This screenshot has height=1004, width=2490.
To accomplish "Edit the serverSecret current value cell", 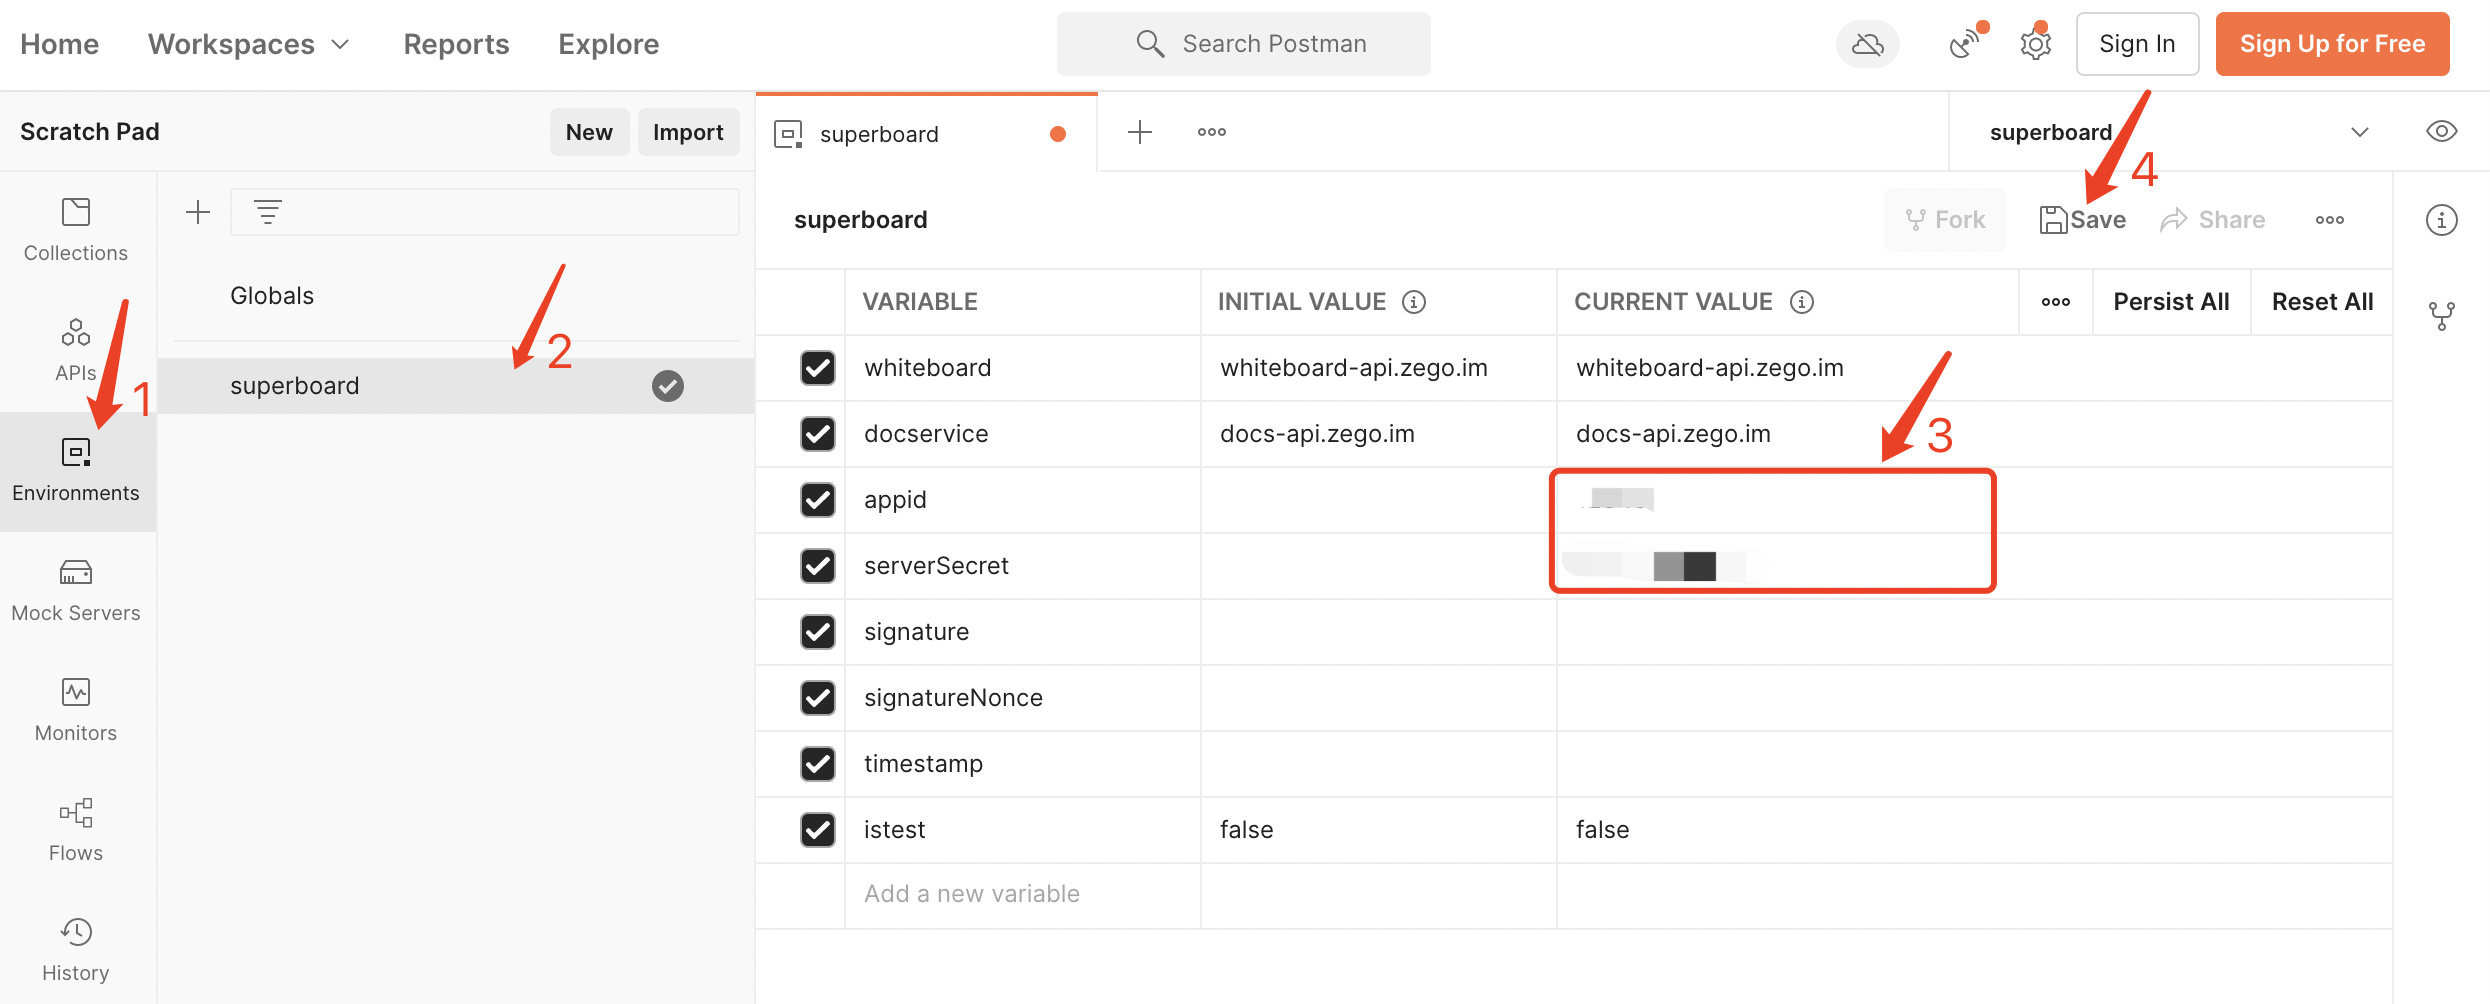I will (1974, 566).
